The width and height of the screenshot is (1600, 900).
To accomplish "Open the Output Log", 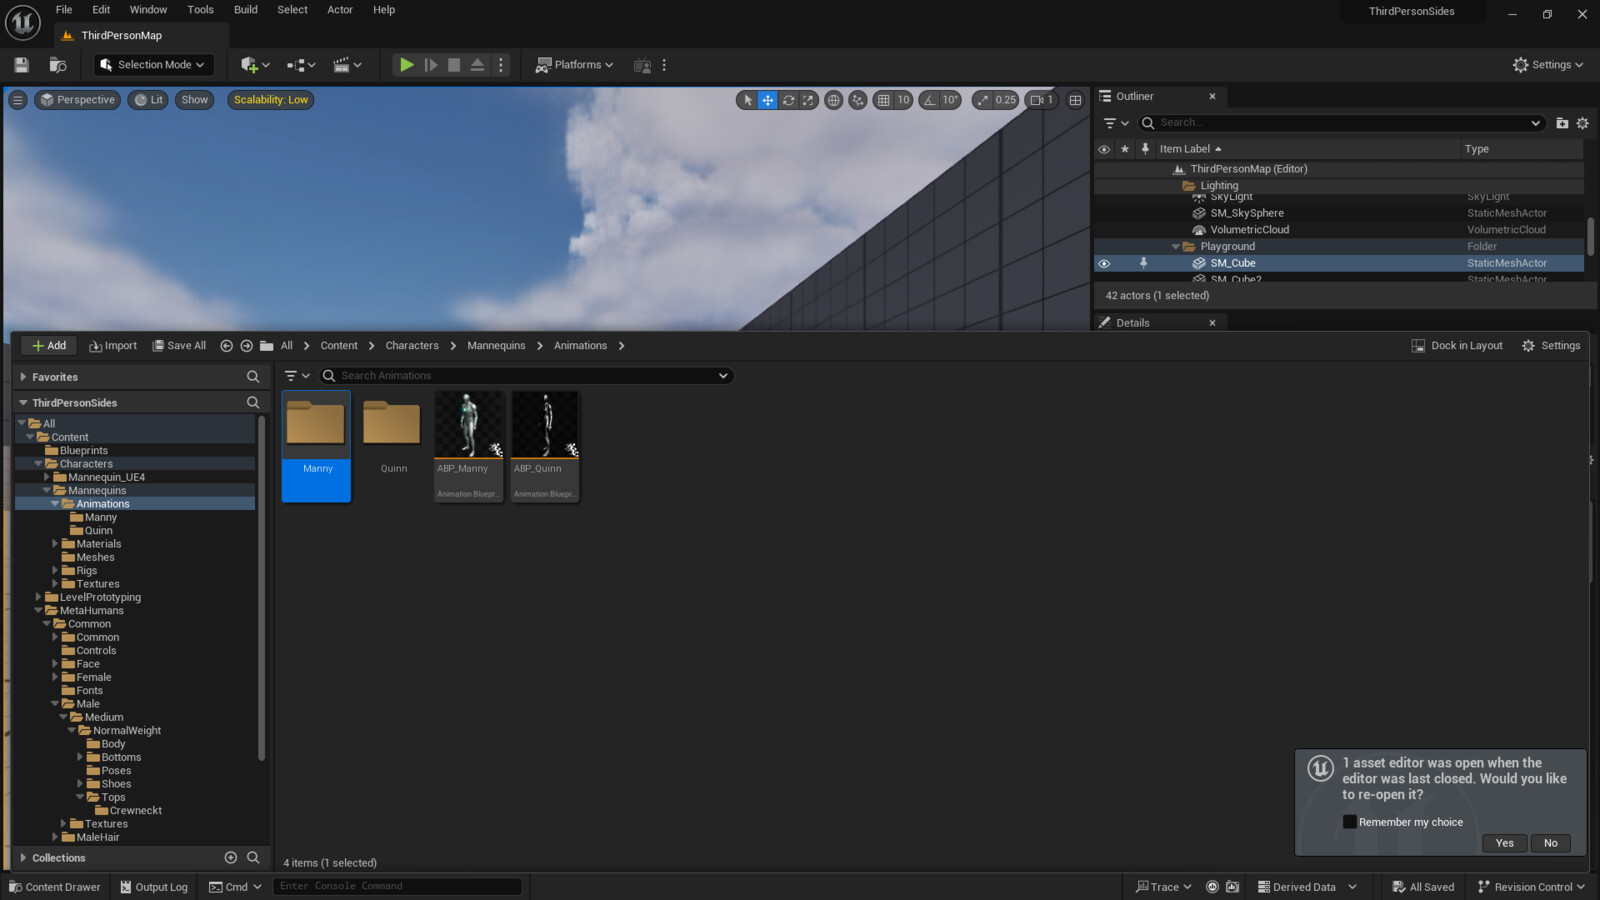I will click(154, 887).
